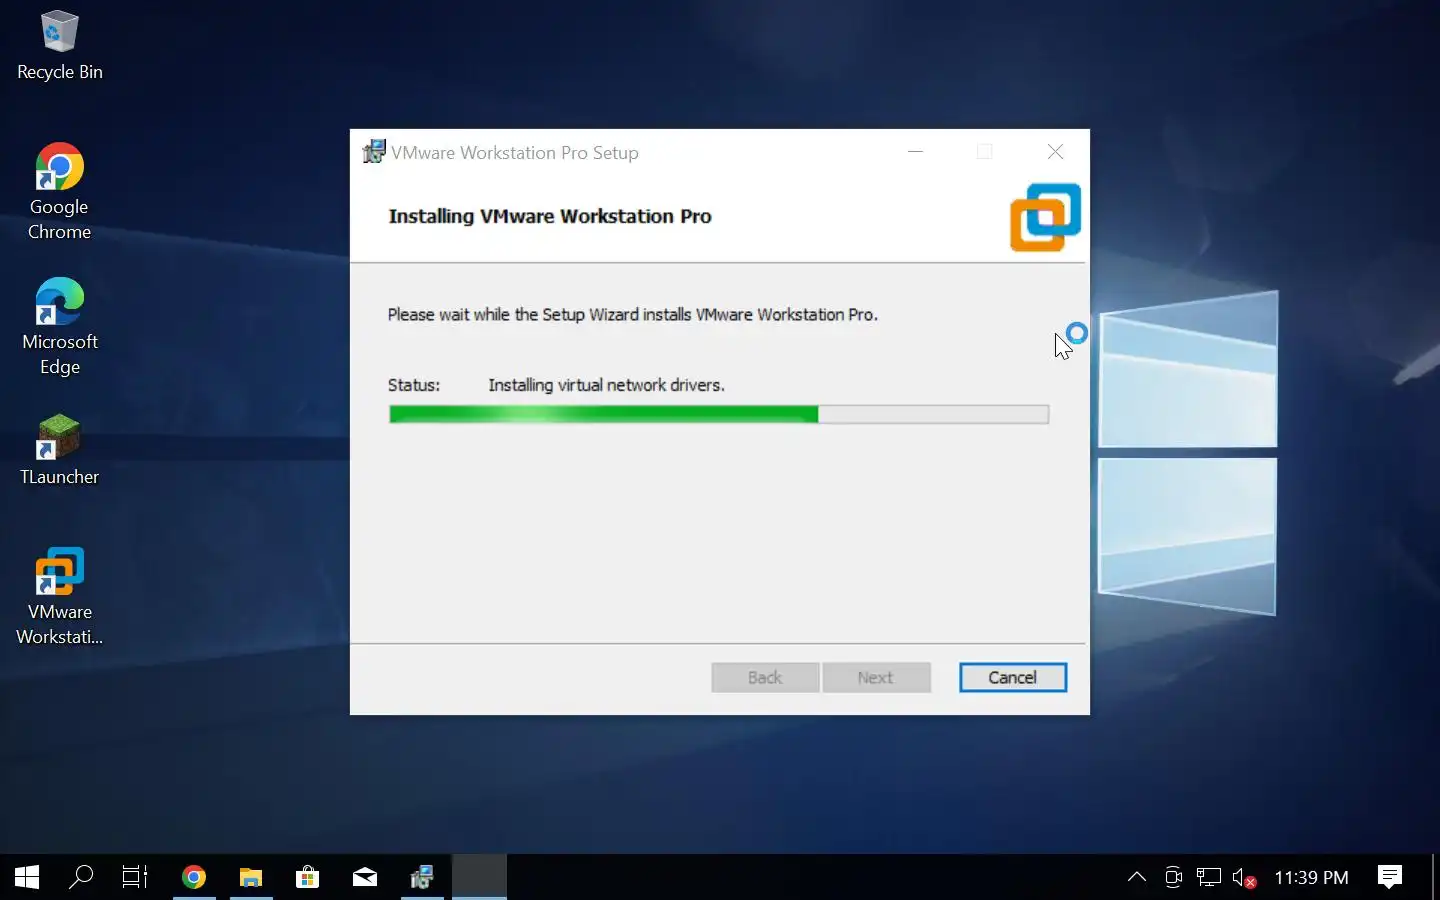Screen dimensions: 1440x900
Task: Click the Meet Now tray icon
Action: [1173, 877]
